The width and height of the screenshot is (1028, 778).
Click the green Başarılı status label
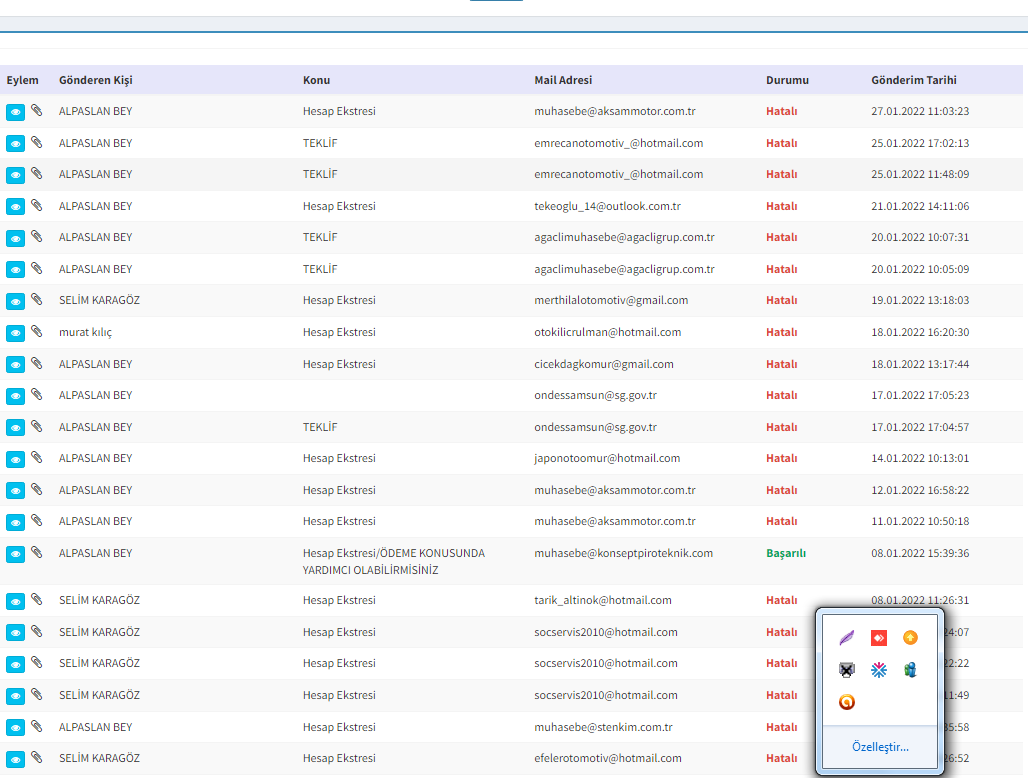point(786,553)
